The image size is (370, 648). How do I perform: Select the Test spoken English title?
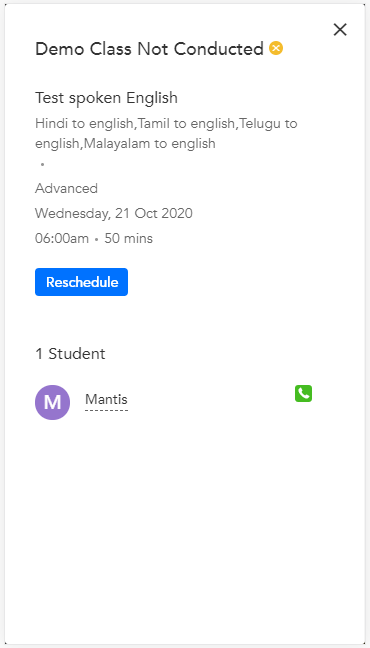(106, 98)
